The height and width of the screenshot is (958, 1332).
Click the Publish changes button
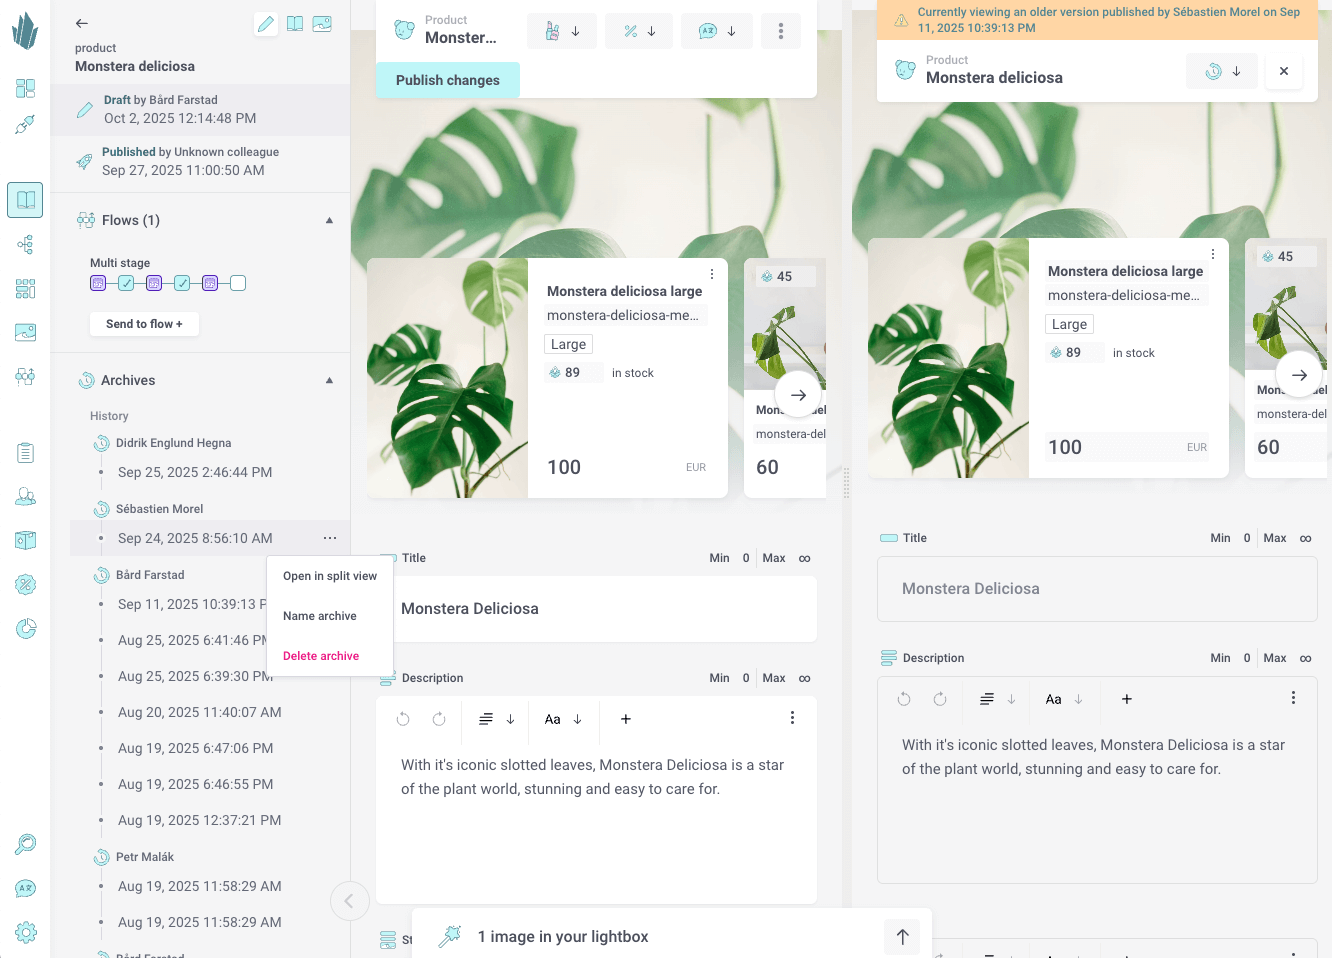(x=447, y=80)
